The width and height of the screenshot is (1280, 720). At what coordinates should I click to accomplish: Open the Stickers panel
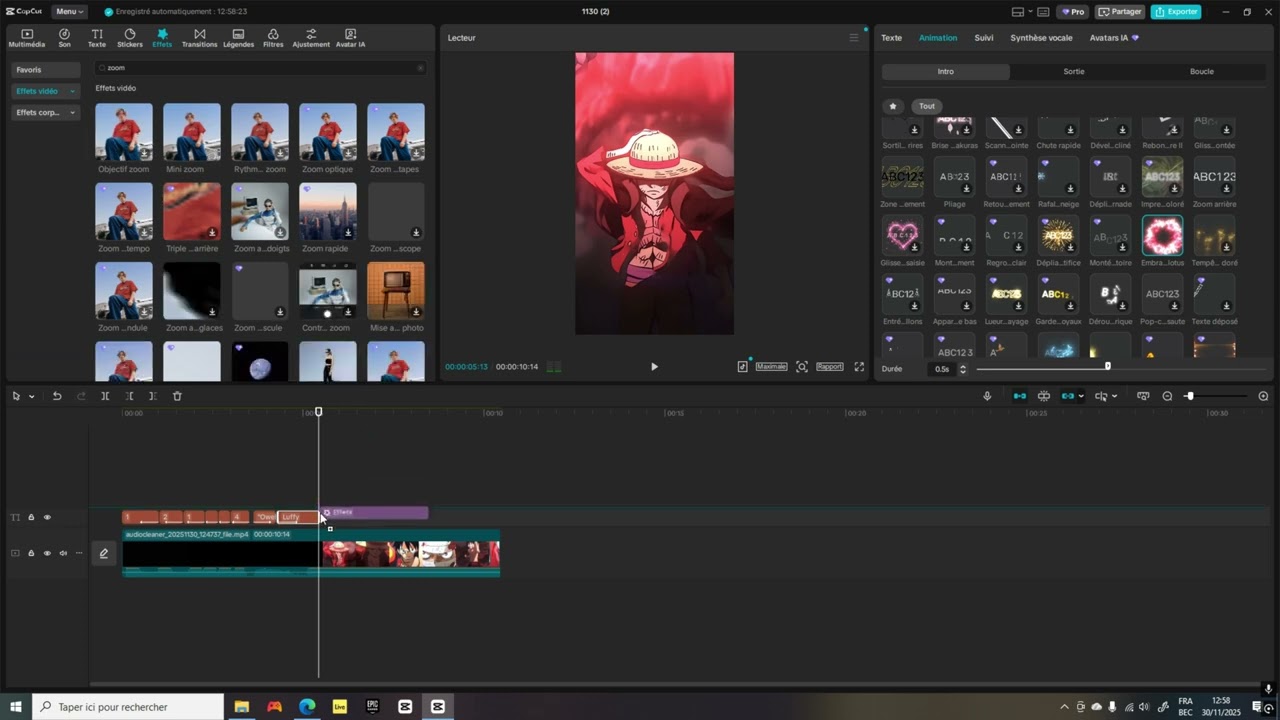tap(130, 38)
